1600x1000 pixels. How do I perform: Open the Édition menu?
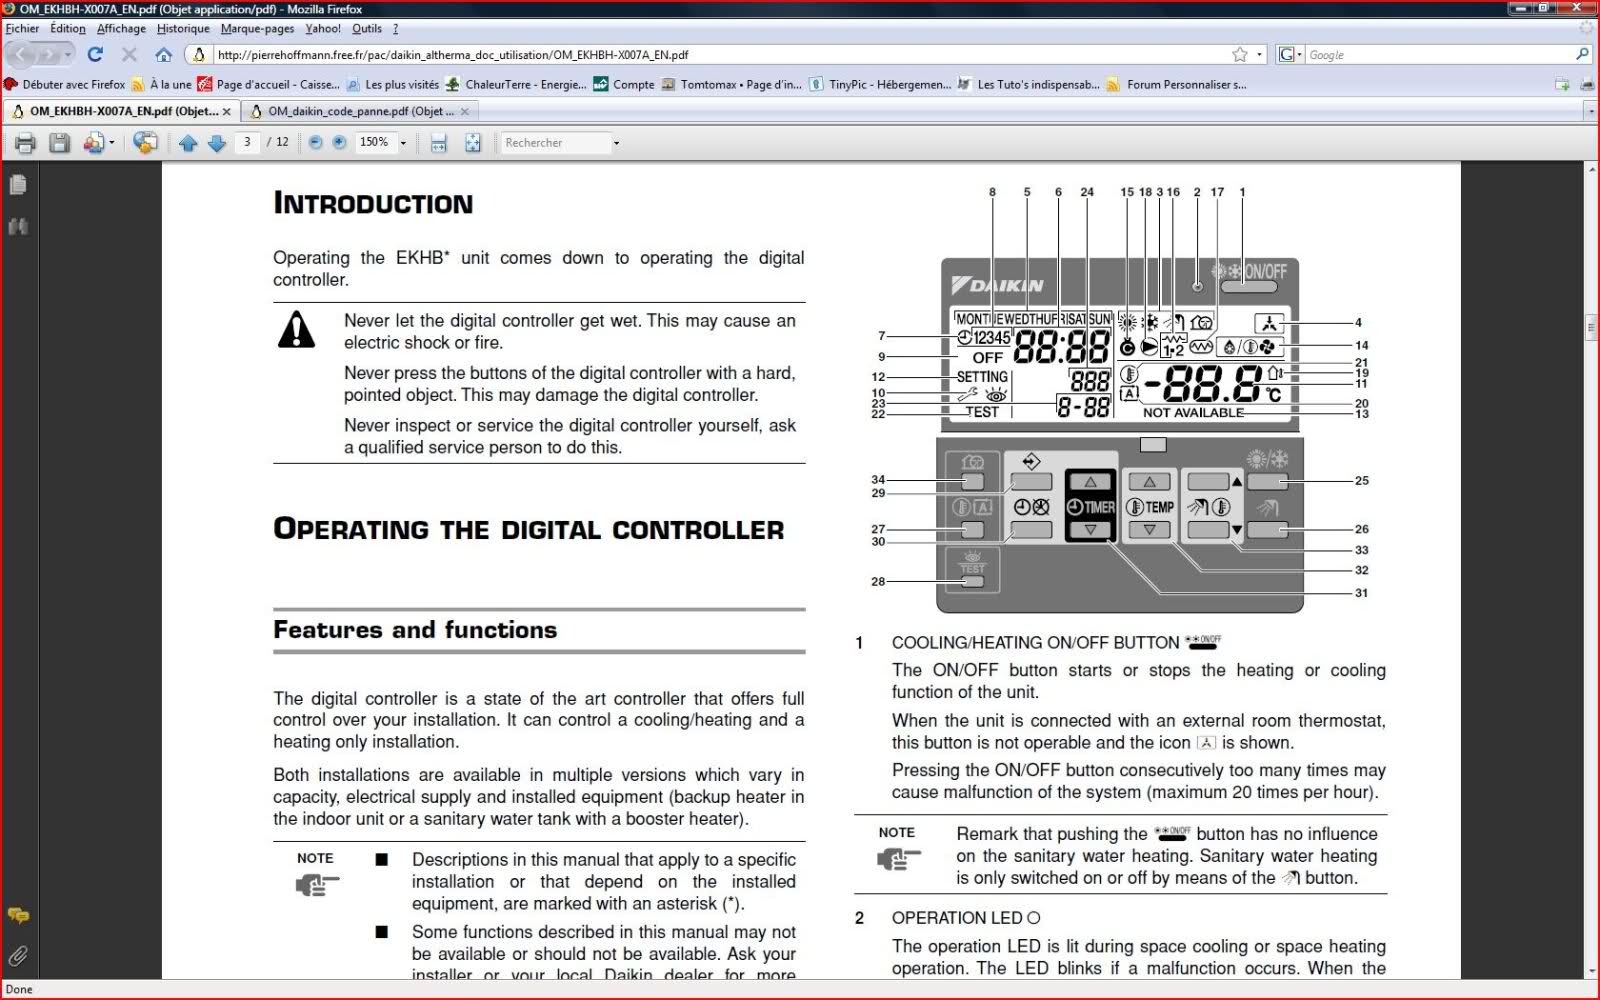coord(68,29)
